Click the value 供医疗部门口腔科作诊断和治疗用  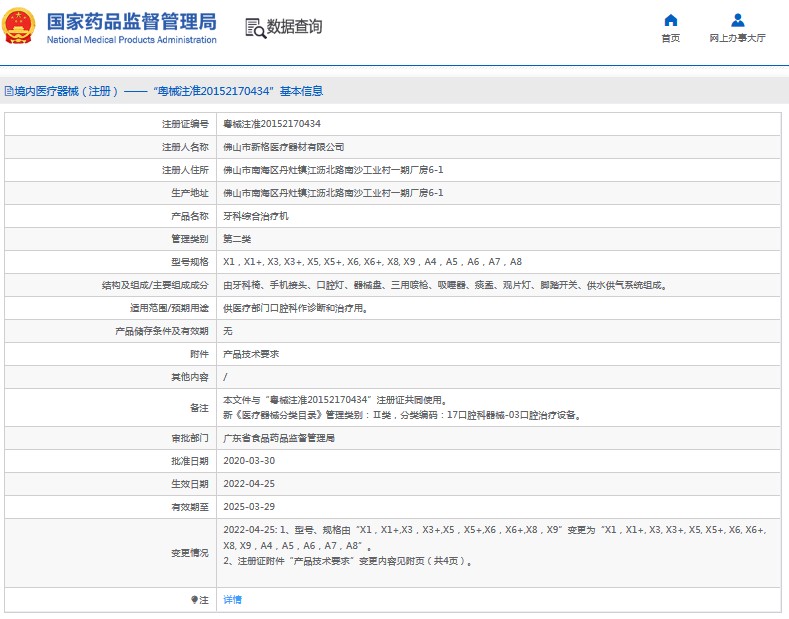click(x=295, y=308)
